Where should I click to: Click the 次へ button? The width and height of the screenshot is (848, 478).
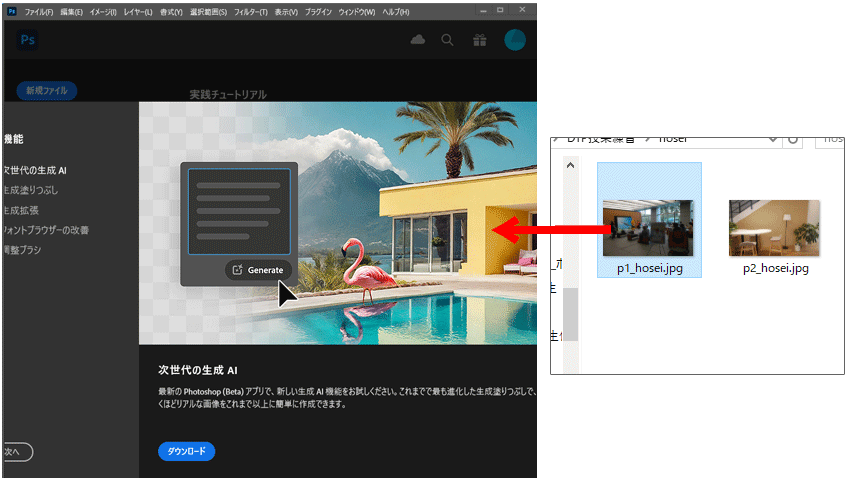(x=16, y=452)
